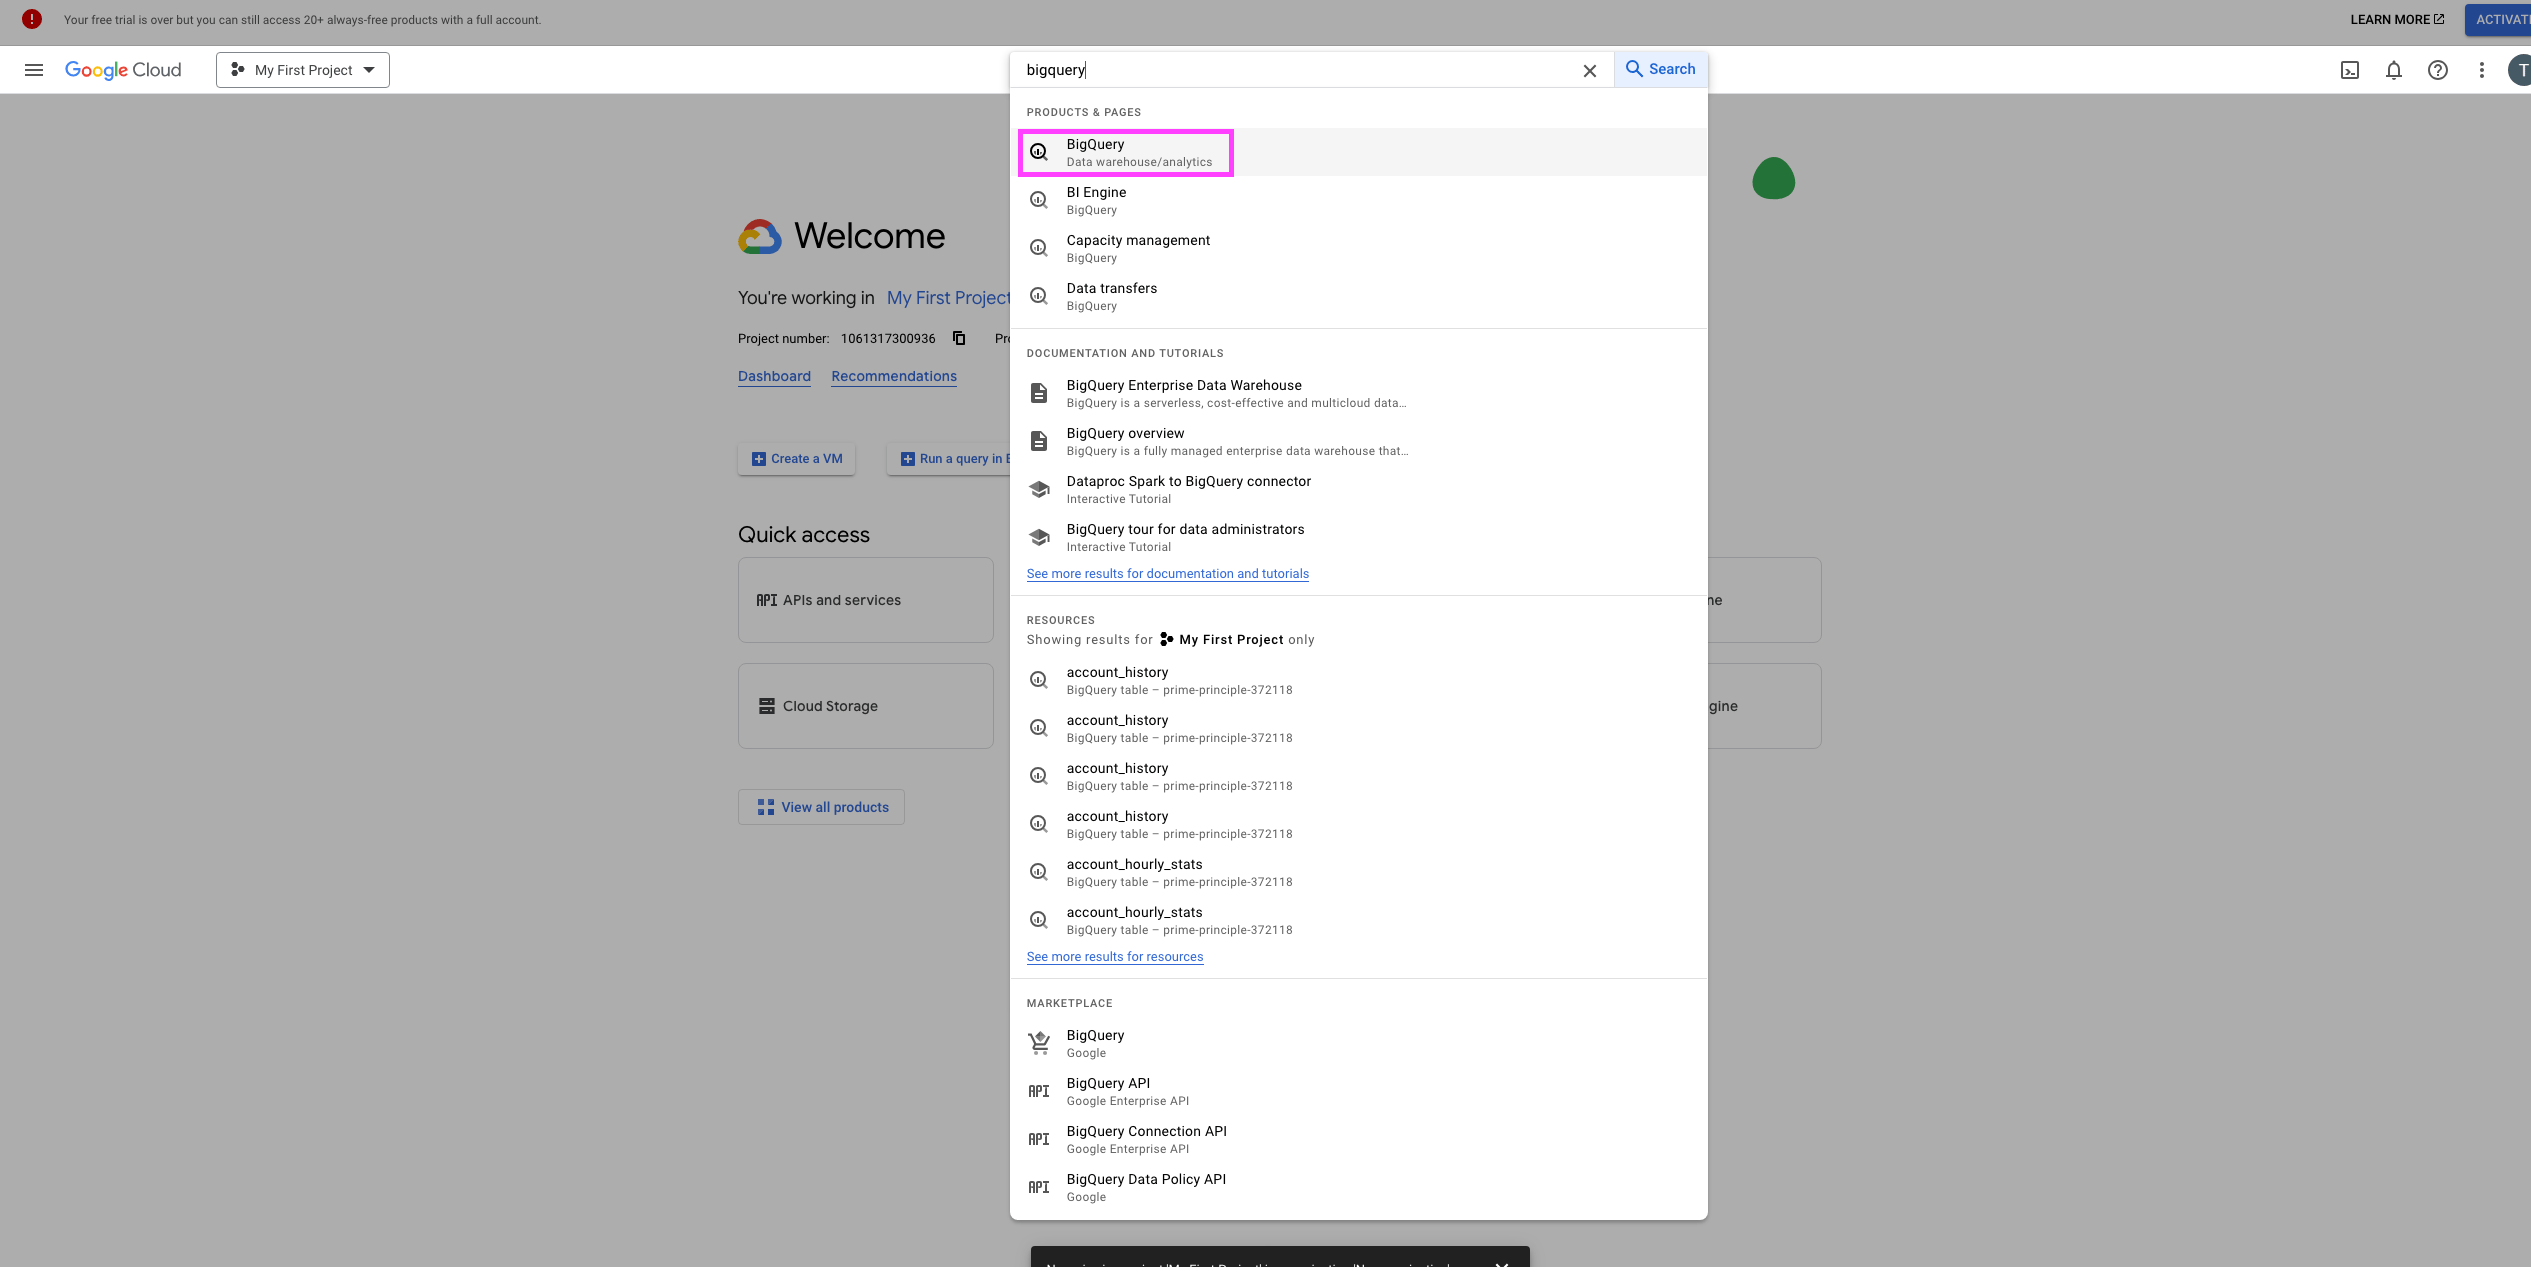Open BigQuery Enterprise Data Warehouse documentation

click(x=1359, y=393)
